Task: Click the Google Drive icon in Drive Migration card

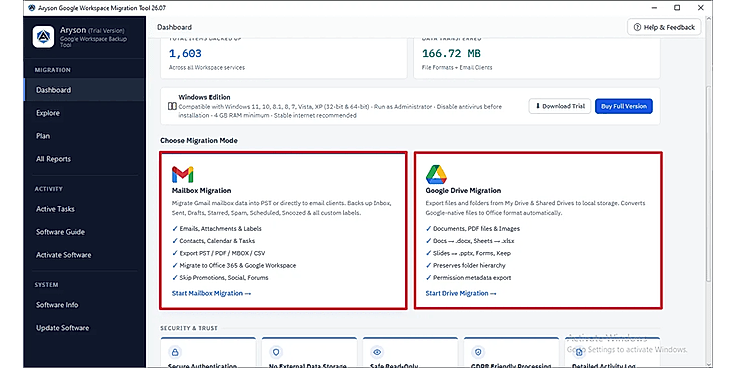Action: tap(436, 174)
